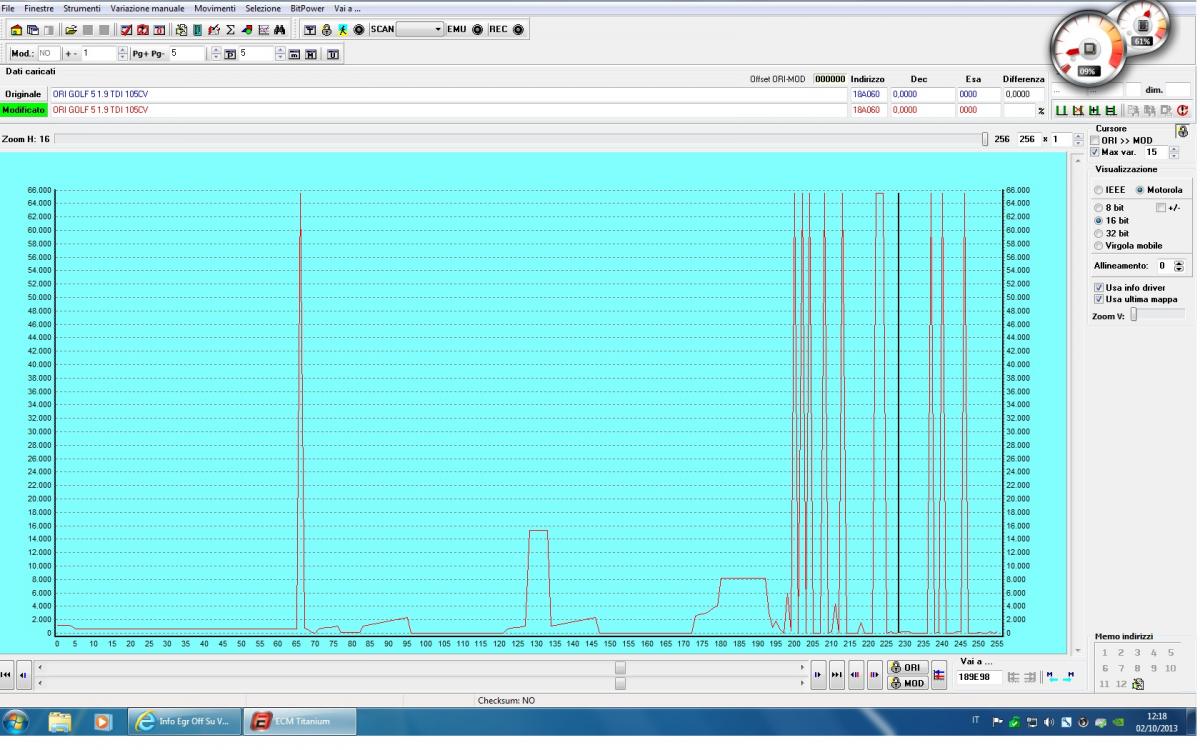The width and height of the screenshot is (1200, 750).
Task: Click the memo icon after number 12
Action: click(1138, 684)
